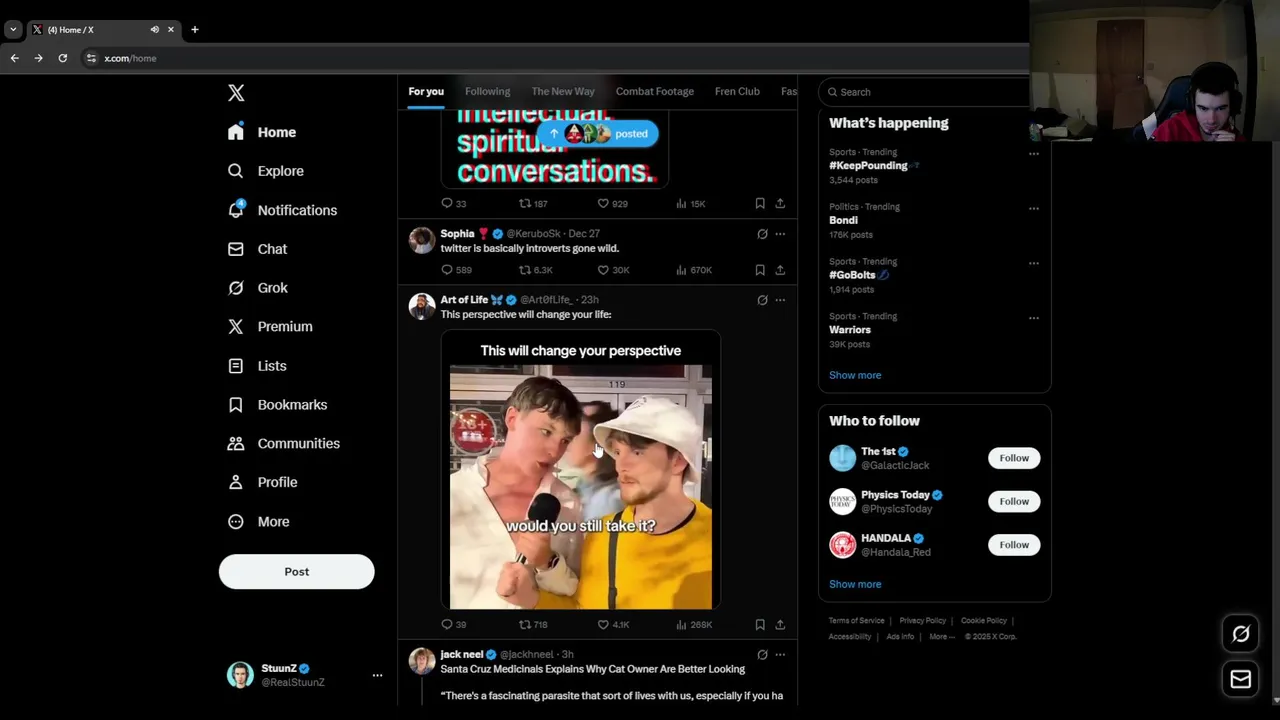Viewport: 1280px width, 720px height.
Task: Open Home from the sidebar
Action: tap(262, 132)
